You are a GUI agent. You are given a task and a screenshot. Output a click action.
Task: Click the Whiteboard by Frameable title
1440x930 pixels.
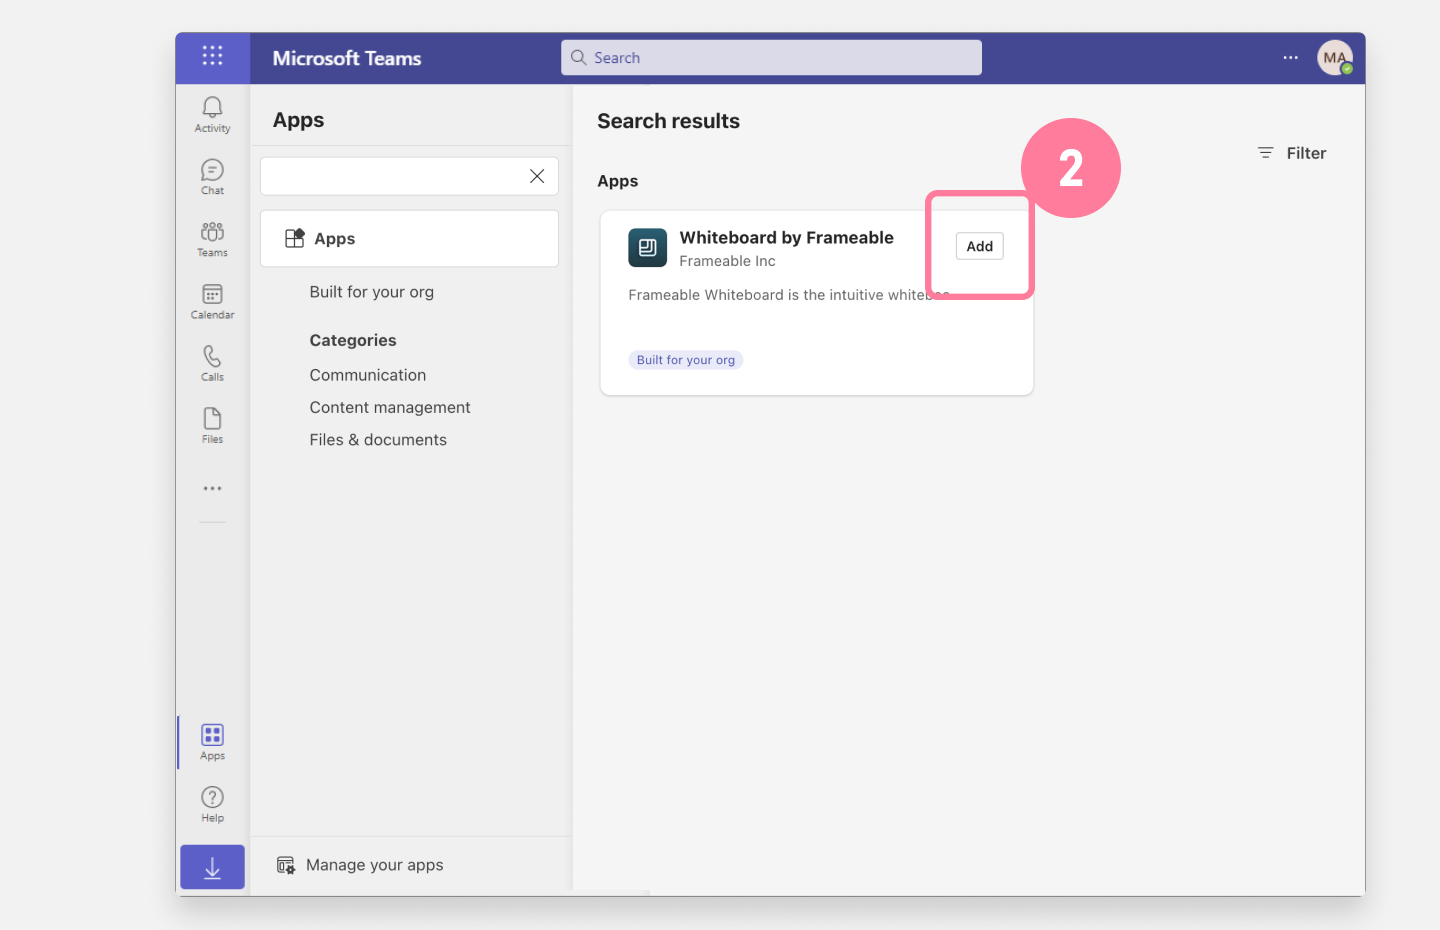pyautogui.click(x=787, y=237)
